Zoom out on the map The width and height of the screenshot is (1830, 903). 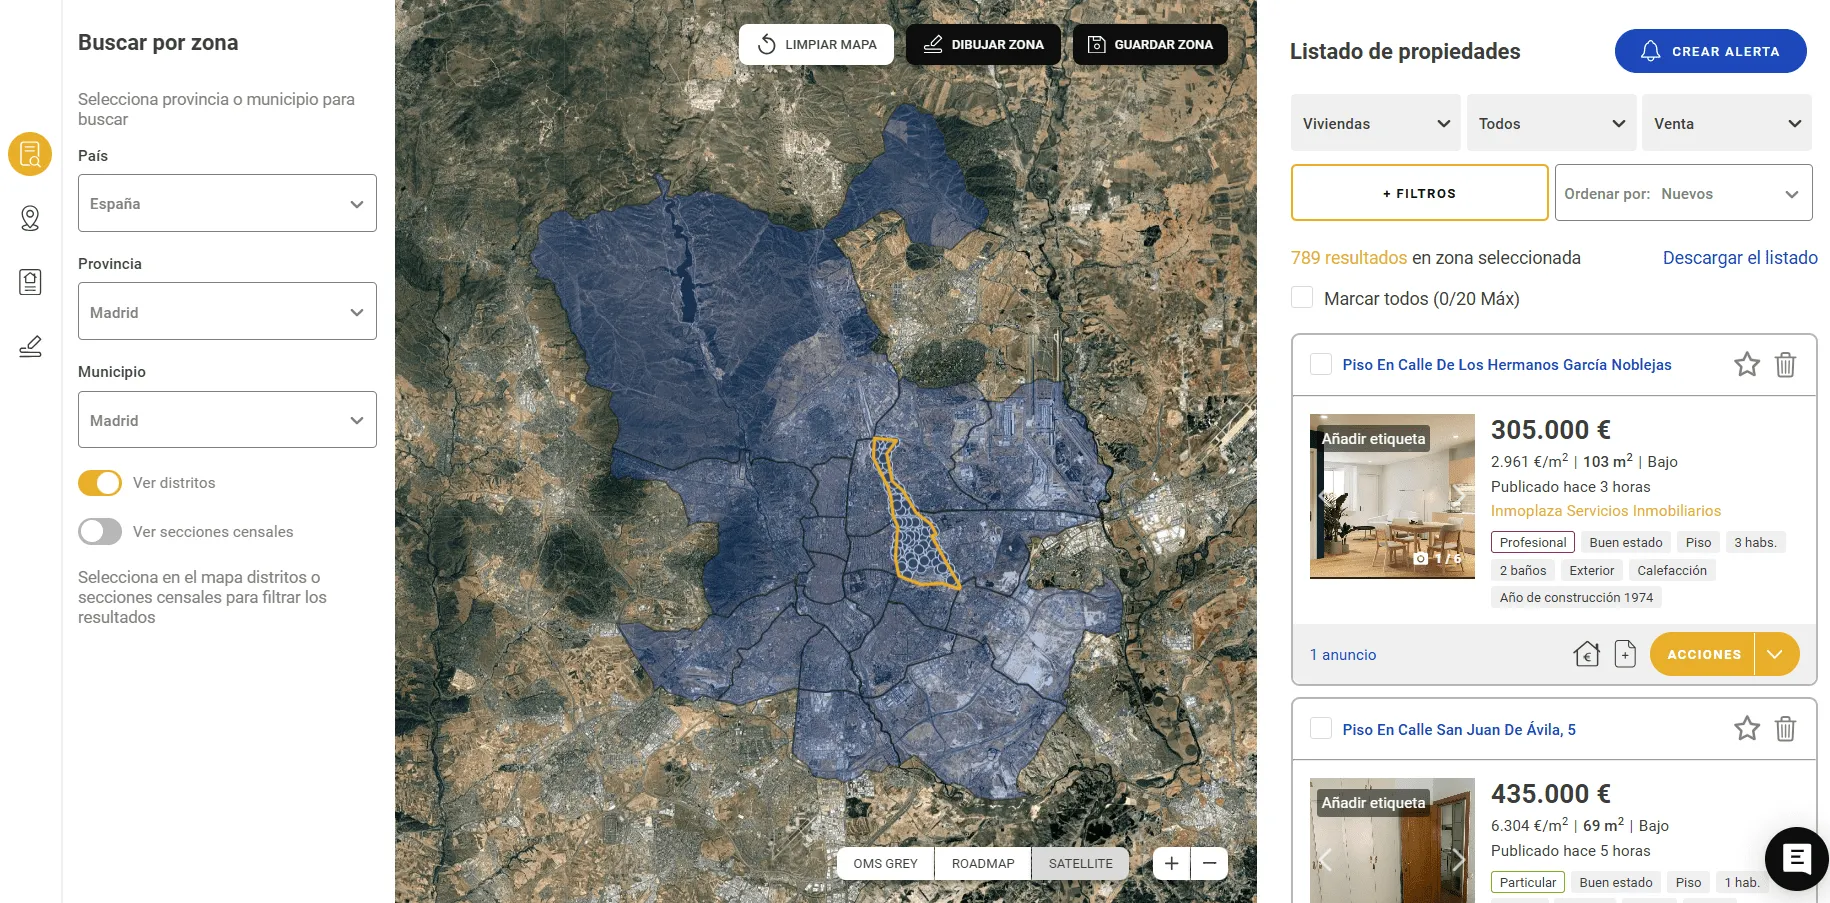(x=1209, y=863)
